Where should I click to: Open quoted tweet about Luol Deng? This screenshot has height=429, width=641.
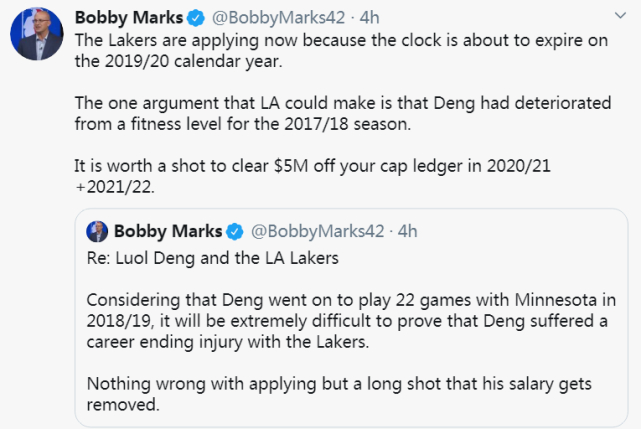pos(351,318)
